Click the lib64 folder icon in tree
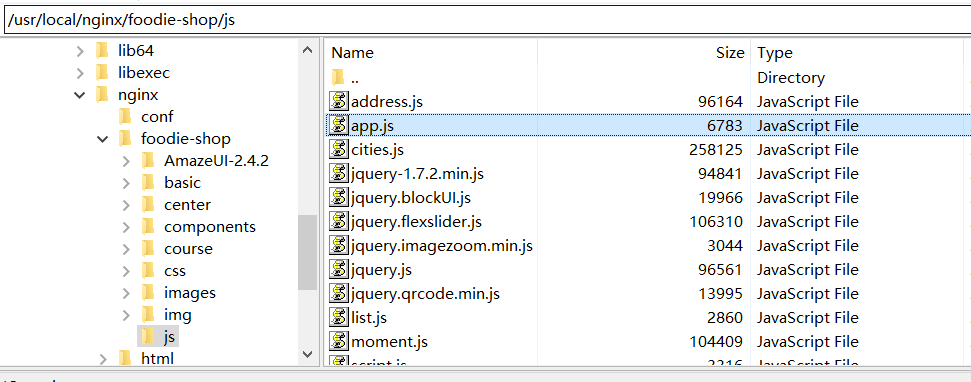 tap(103, 51)
